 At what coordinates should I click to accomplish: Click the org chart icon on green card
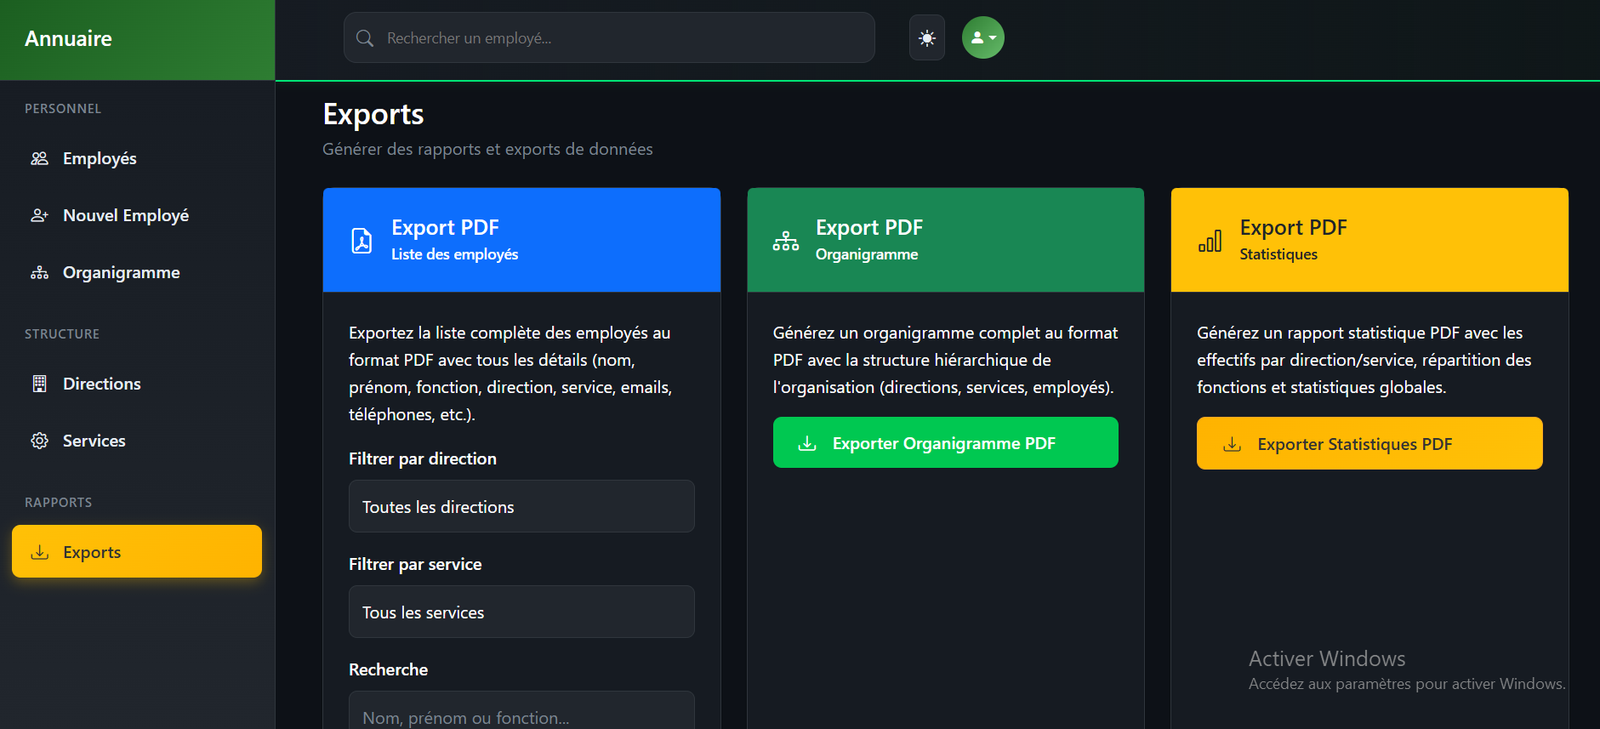786,241
